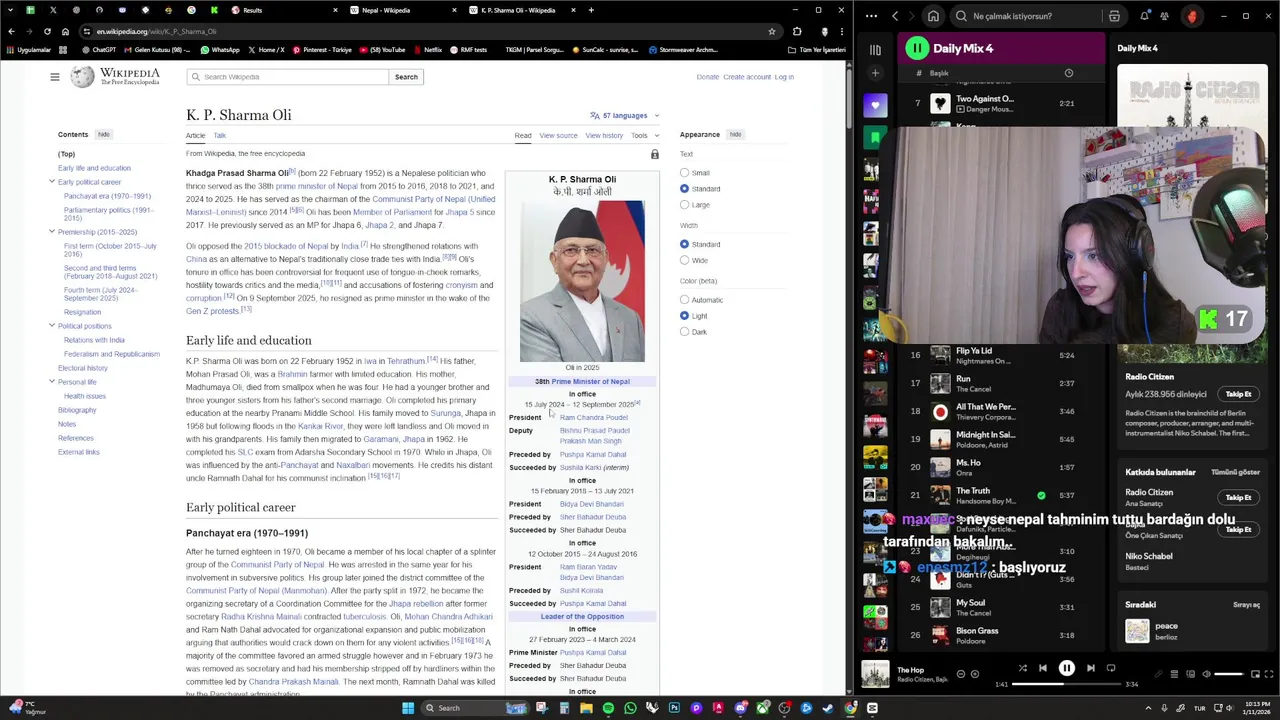Collapse Political positions contents section

click(52, 326)
